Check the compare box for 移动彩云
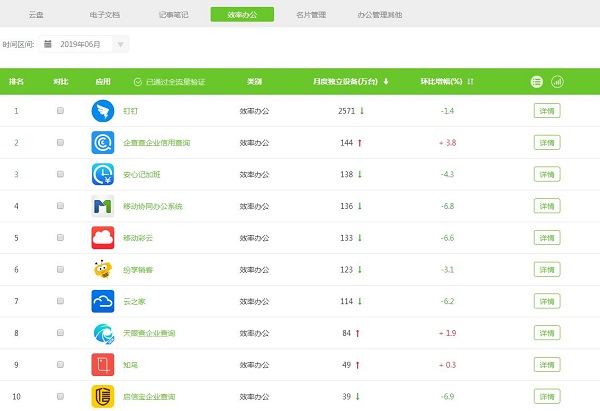Screen dimensions: 600x411 pyautogui.click(x=60, y=238)
